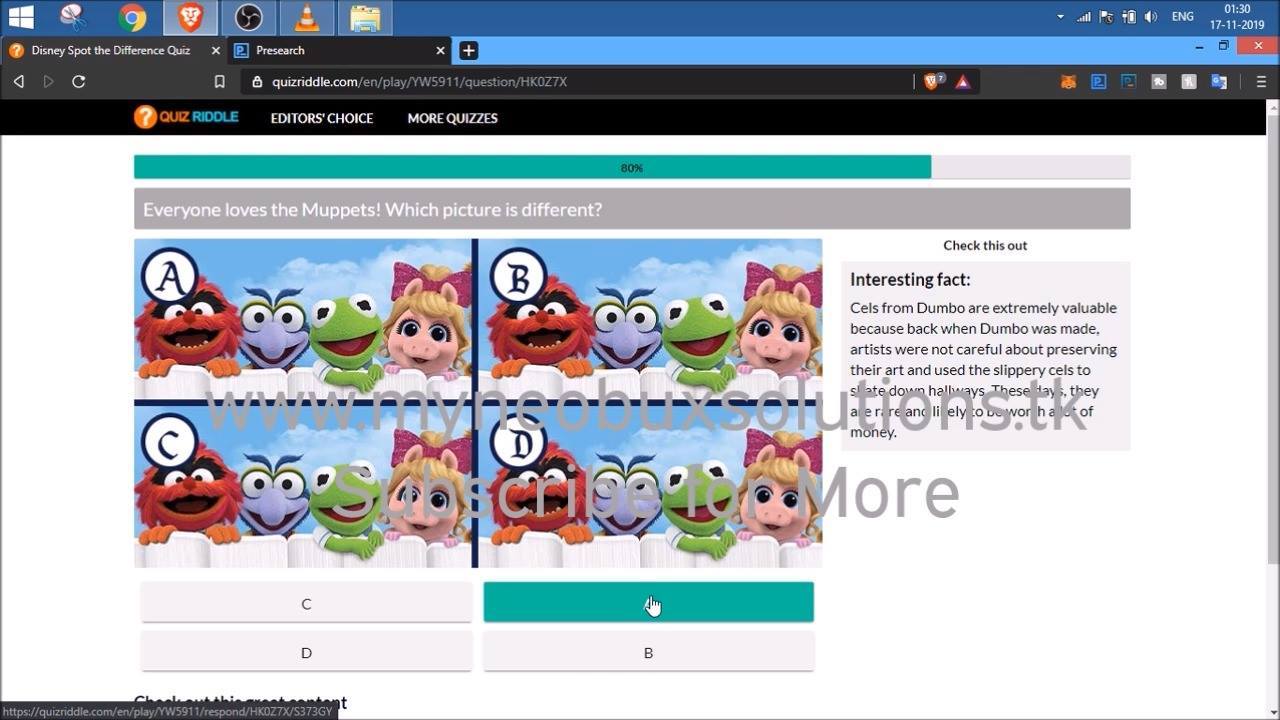Viewport: 1280px width, 720px height.
Task: Click the Muppets question text
Action: tap(372, 210)
